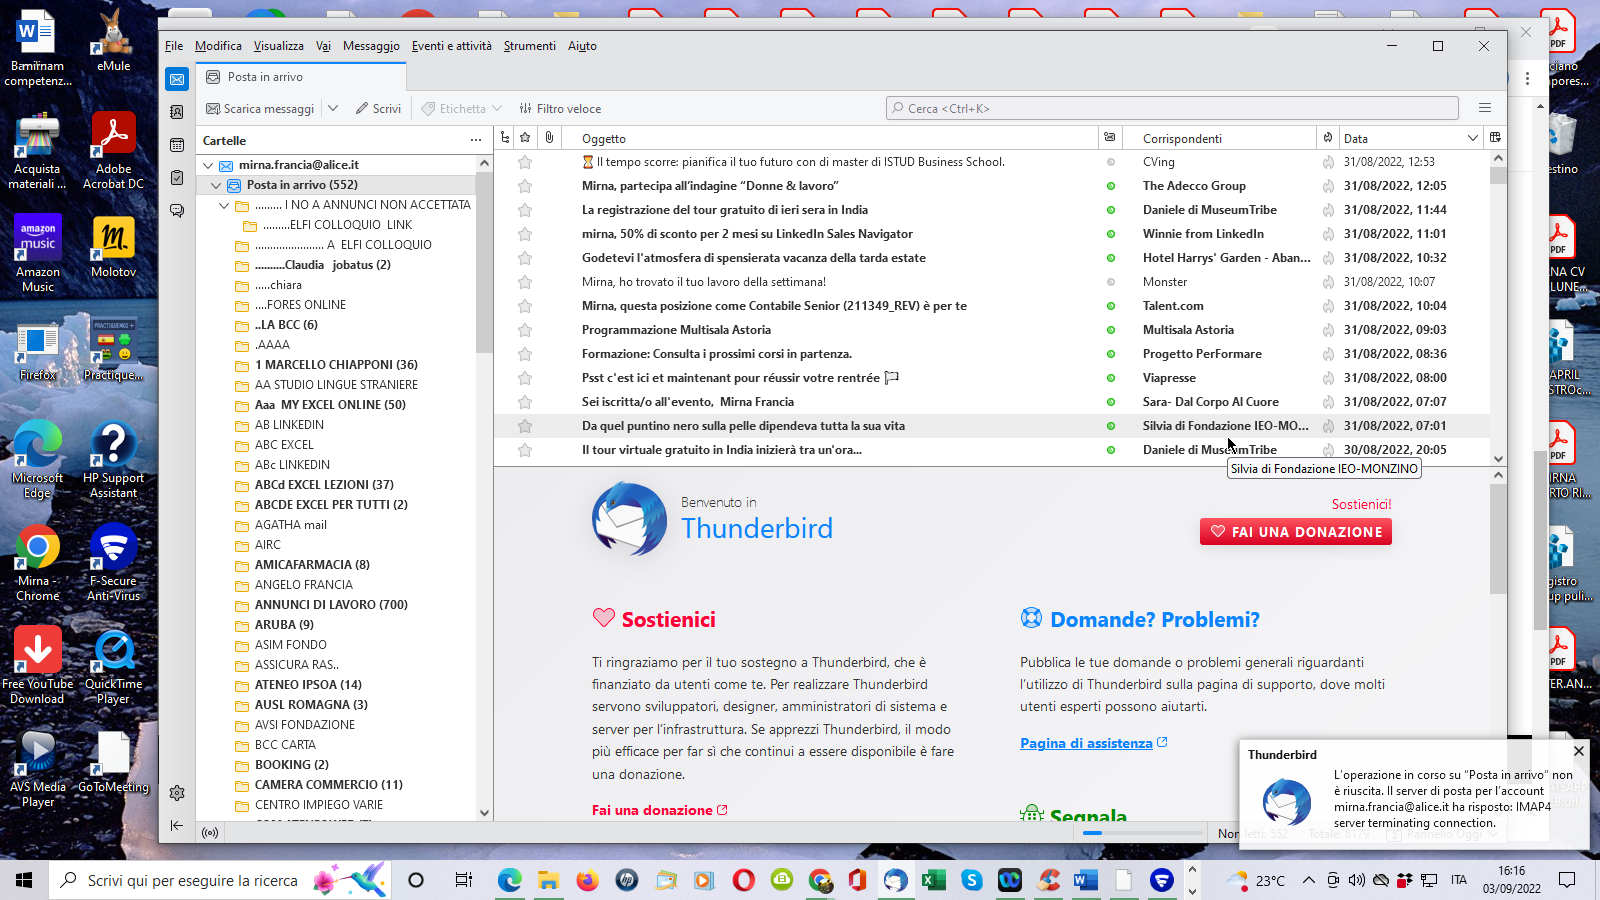Open the Modifica menu

tap(218, 46)
